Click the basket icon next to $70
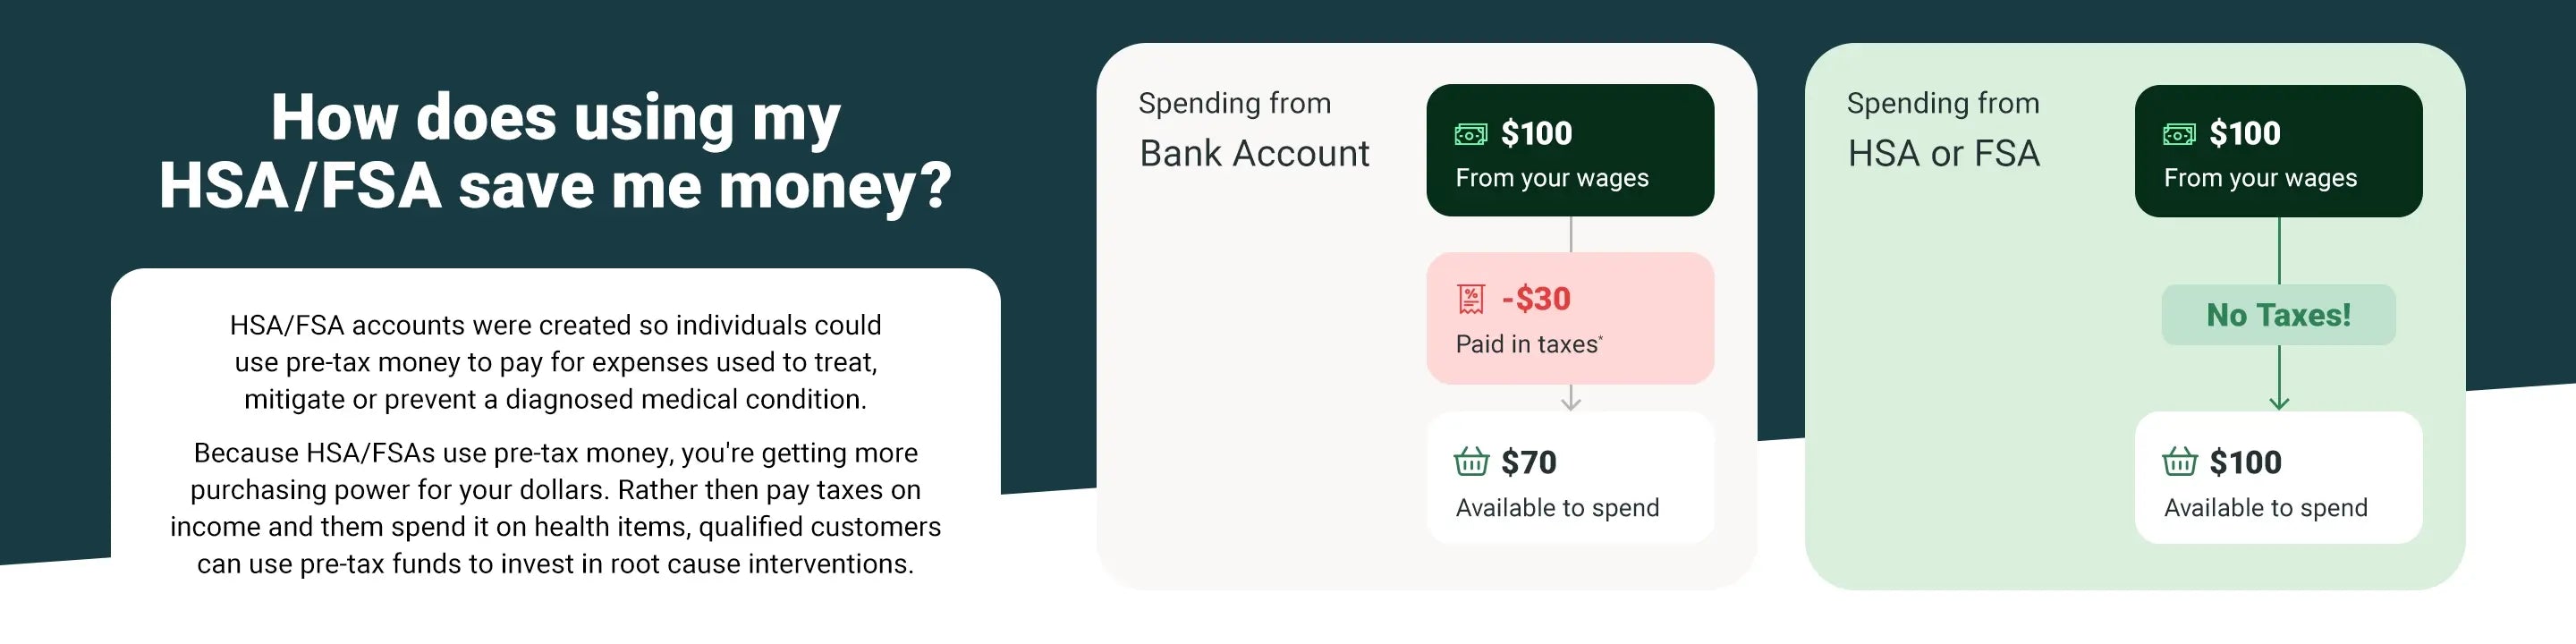This screenshot has height=644, width=2576. pos(1471,462)
